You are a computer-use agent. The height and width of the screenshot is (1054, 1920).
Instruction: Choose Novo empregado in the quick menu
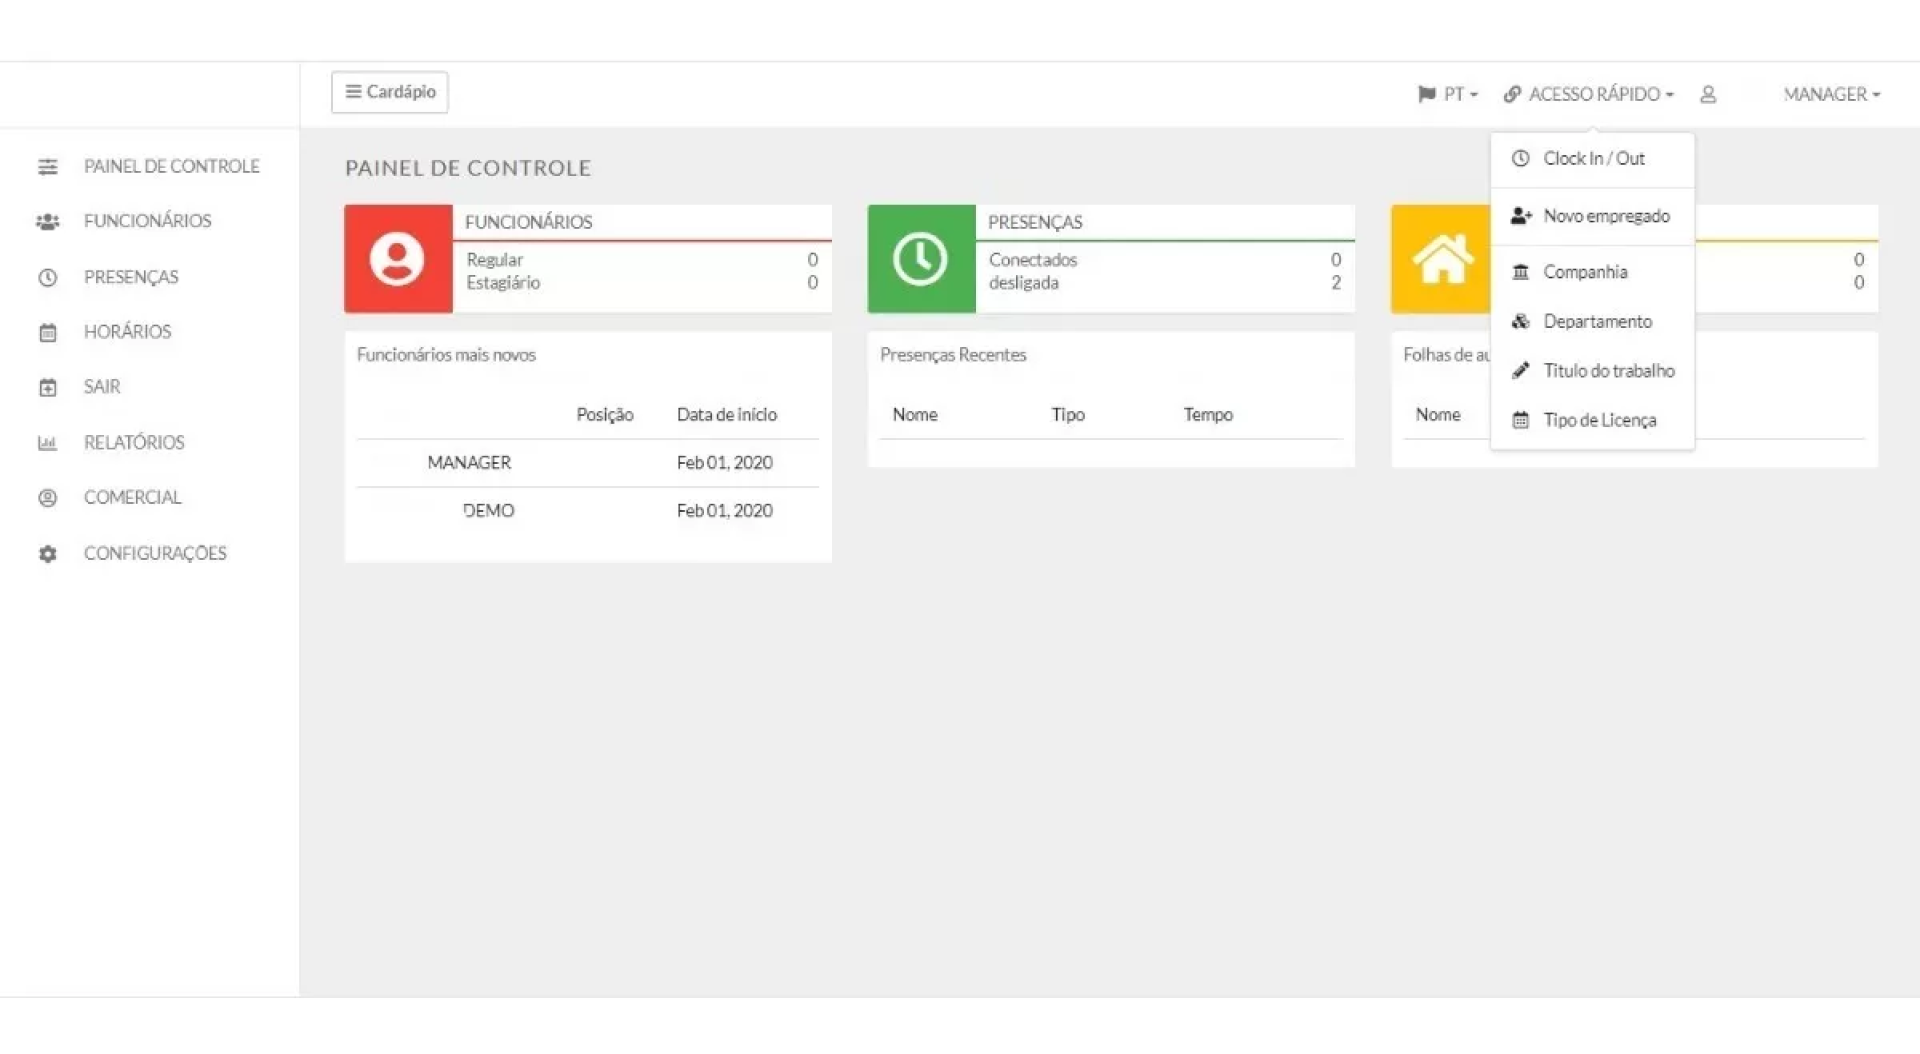coord(1605,216)
